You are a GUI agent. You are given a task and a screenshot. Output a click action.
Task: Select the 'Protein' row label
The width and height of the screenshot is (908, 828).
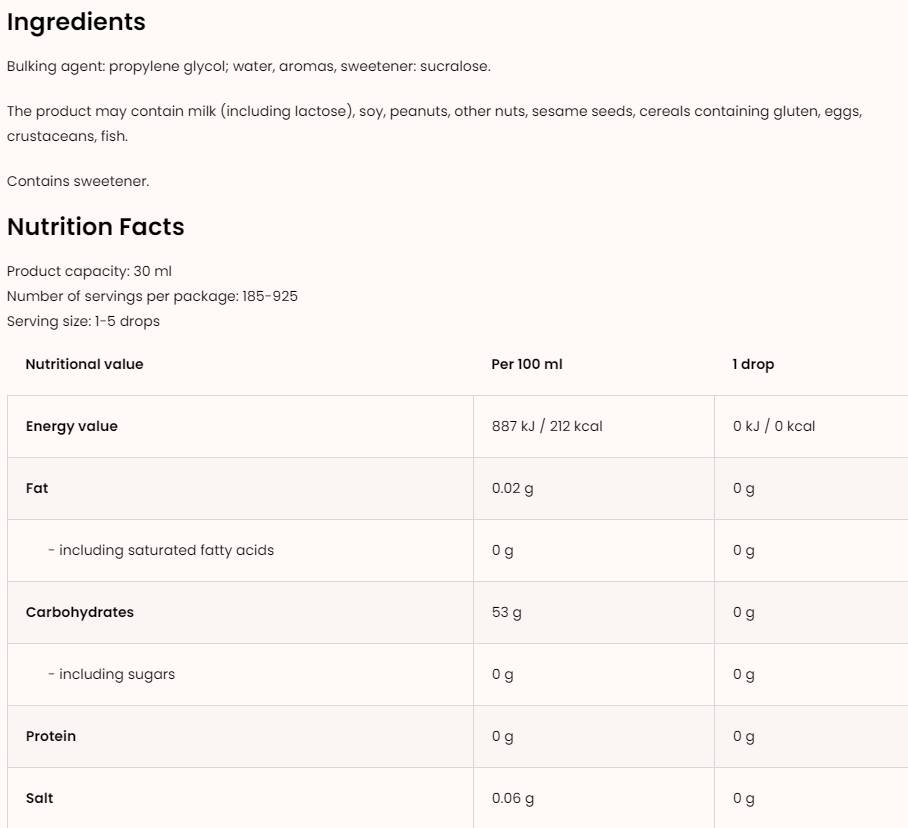click(51, 736)
